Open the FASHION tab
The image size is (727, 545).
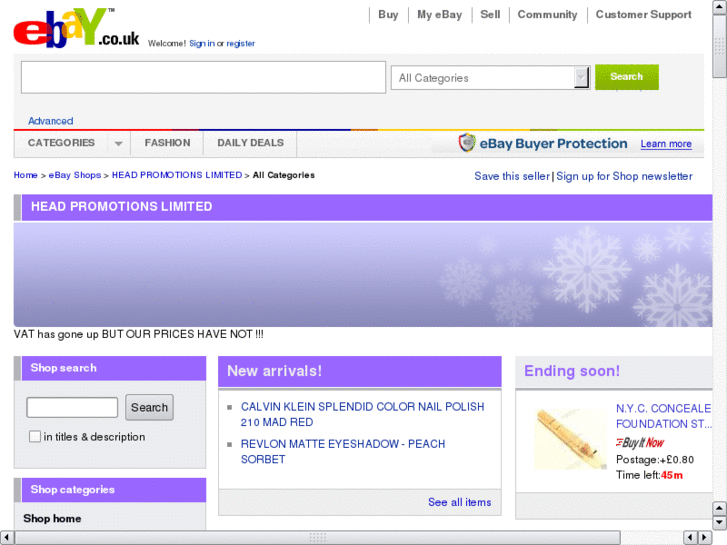[x=167, y=143]
